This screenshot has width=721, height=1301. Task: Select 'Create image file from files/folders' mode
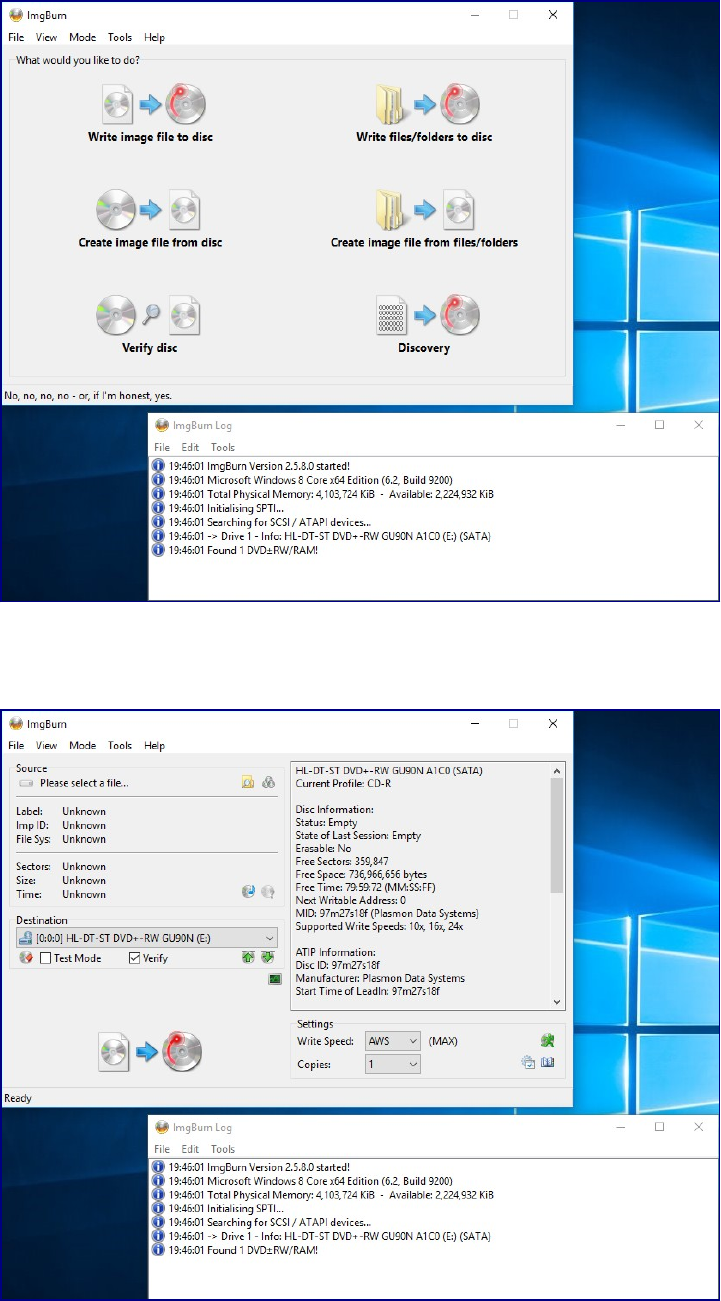[424, 218]
